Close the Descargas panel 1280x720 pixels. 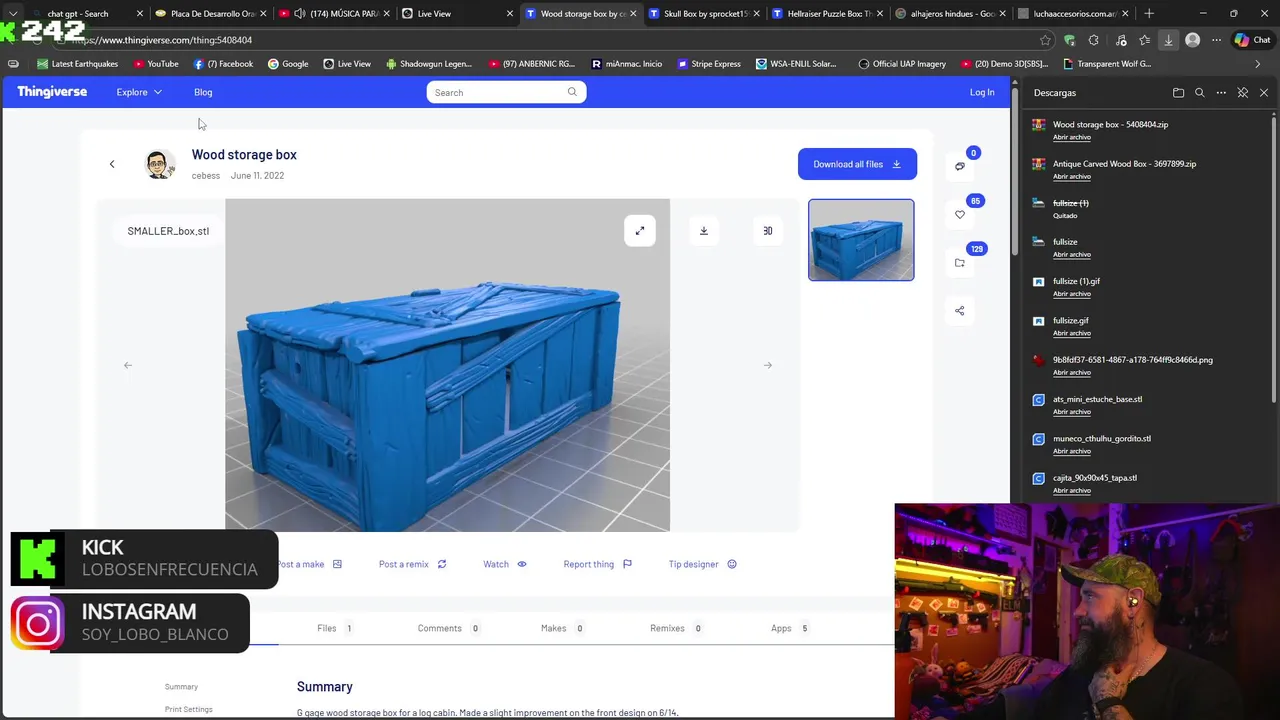tap(1264, 93)
